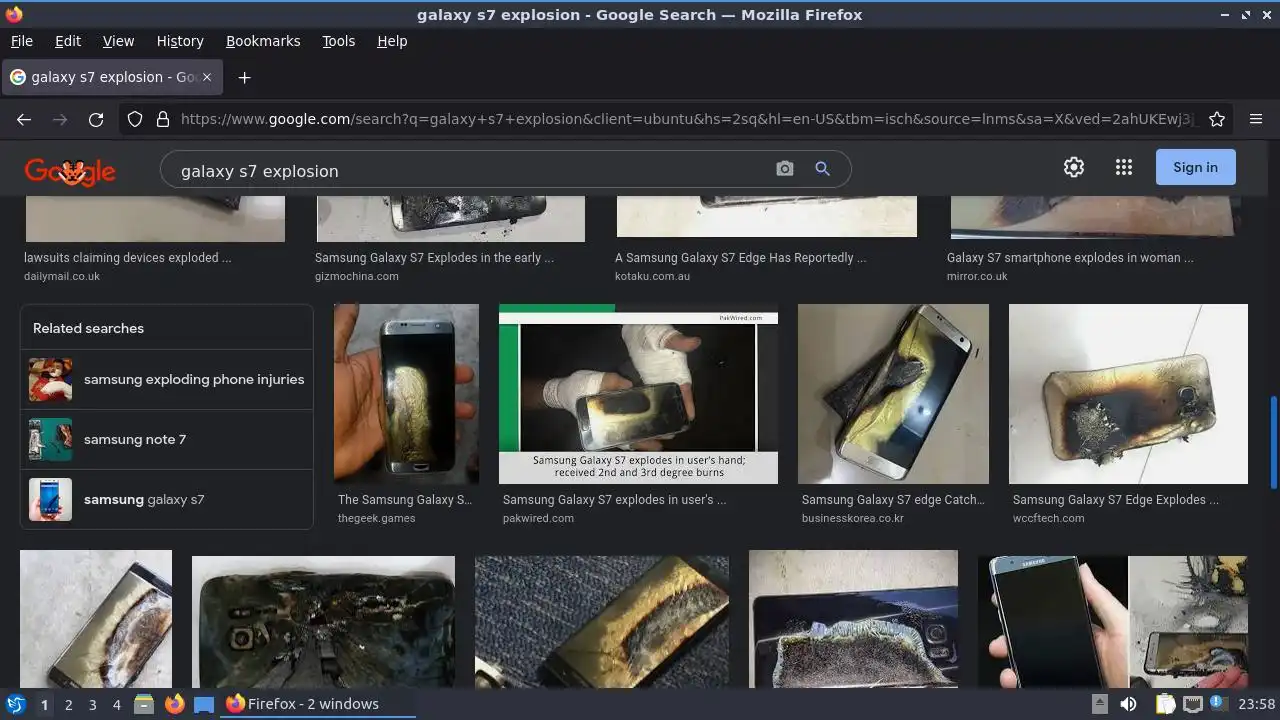Reload the current page
Screen dimensions: 1280x720
click(96, 119)
